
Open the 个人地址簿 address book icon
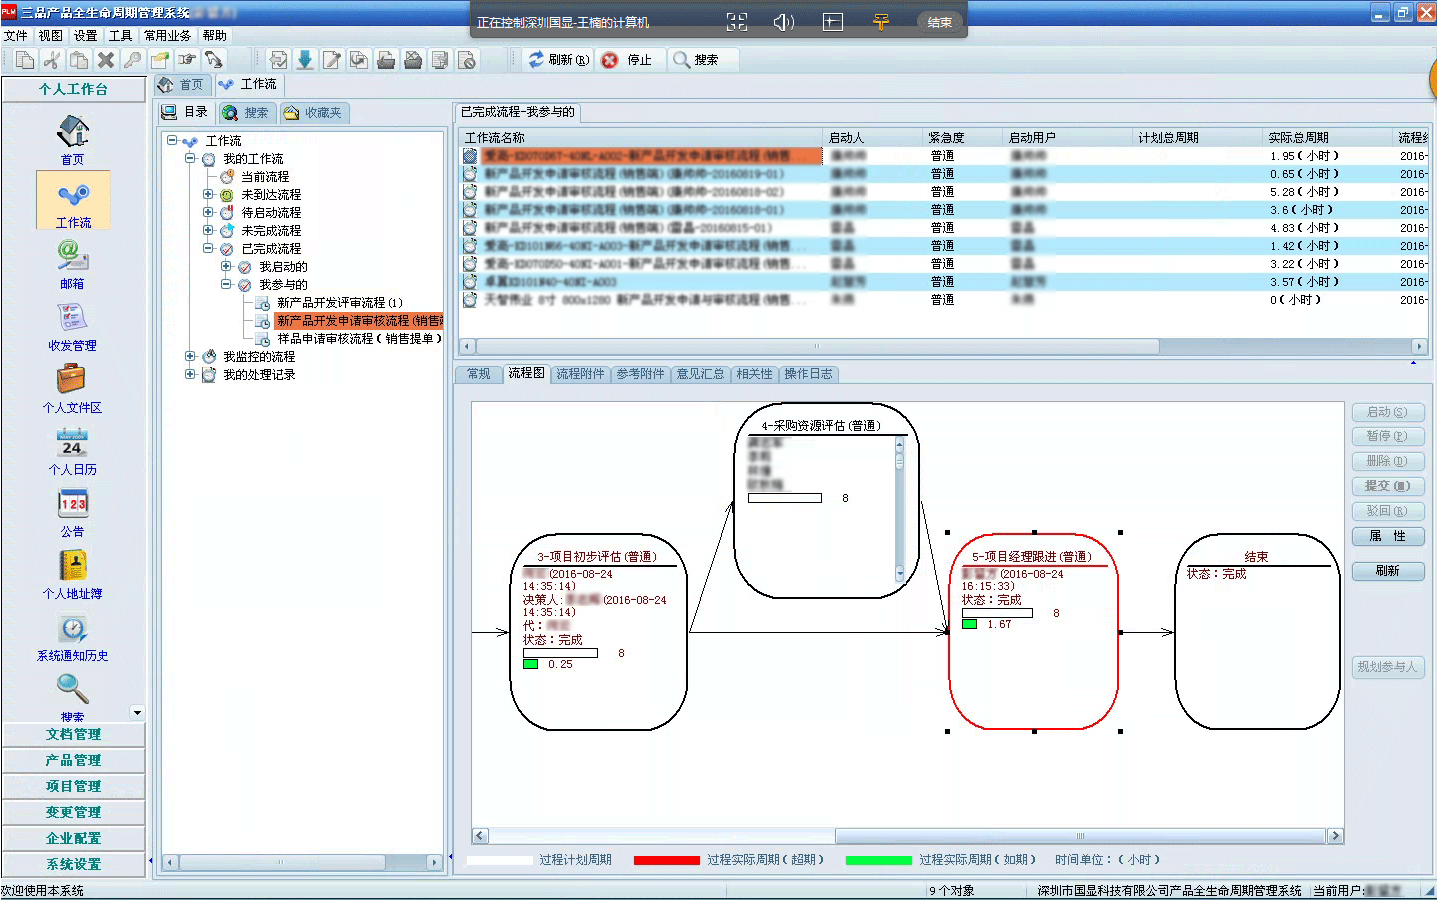tap(72, 566)
